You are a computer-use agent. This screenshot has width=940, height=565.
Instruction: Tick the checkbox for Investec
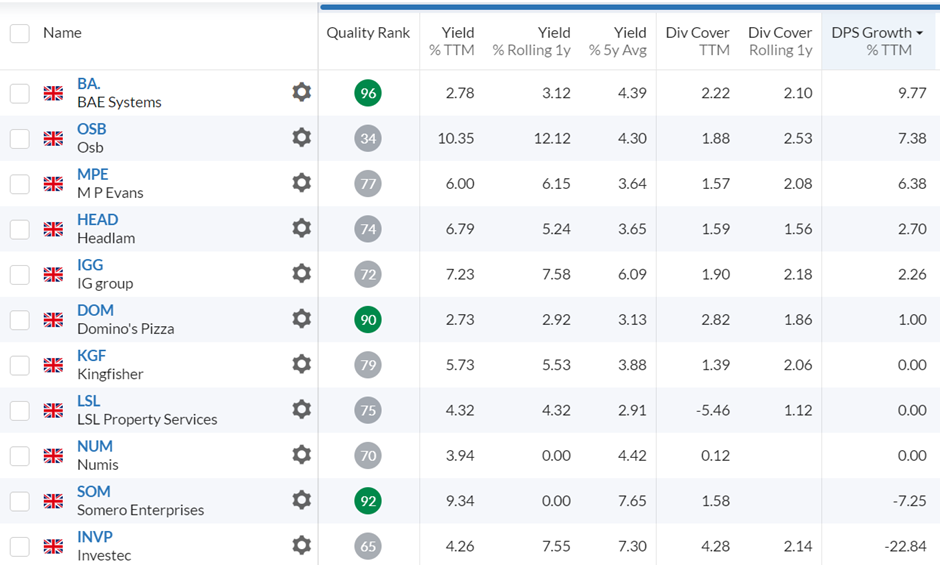coord(20,546)
